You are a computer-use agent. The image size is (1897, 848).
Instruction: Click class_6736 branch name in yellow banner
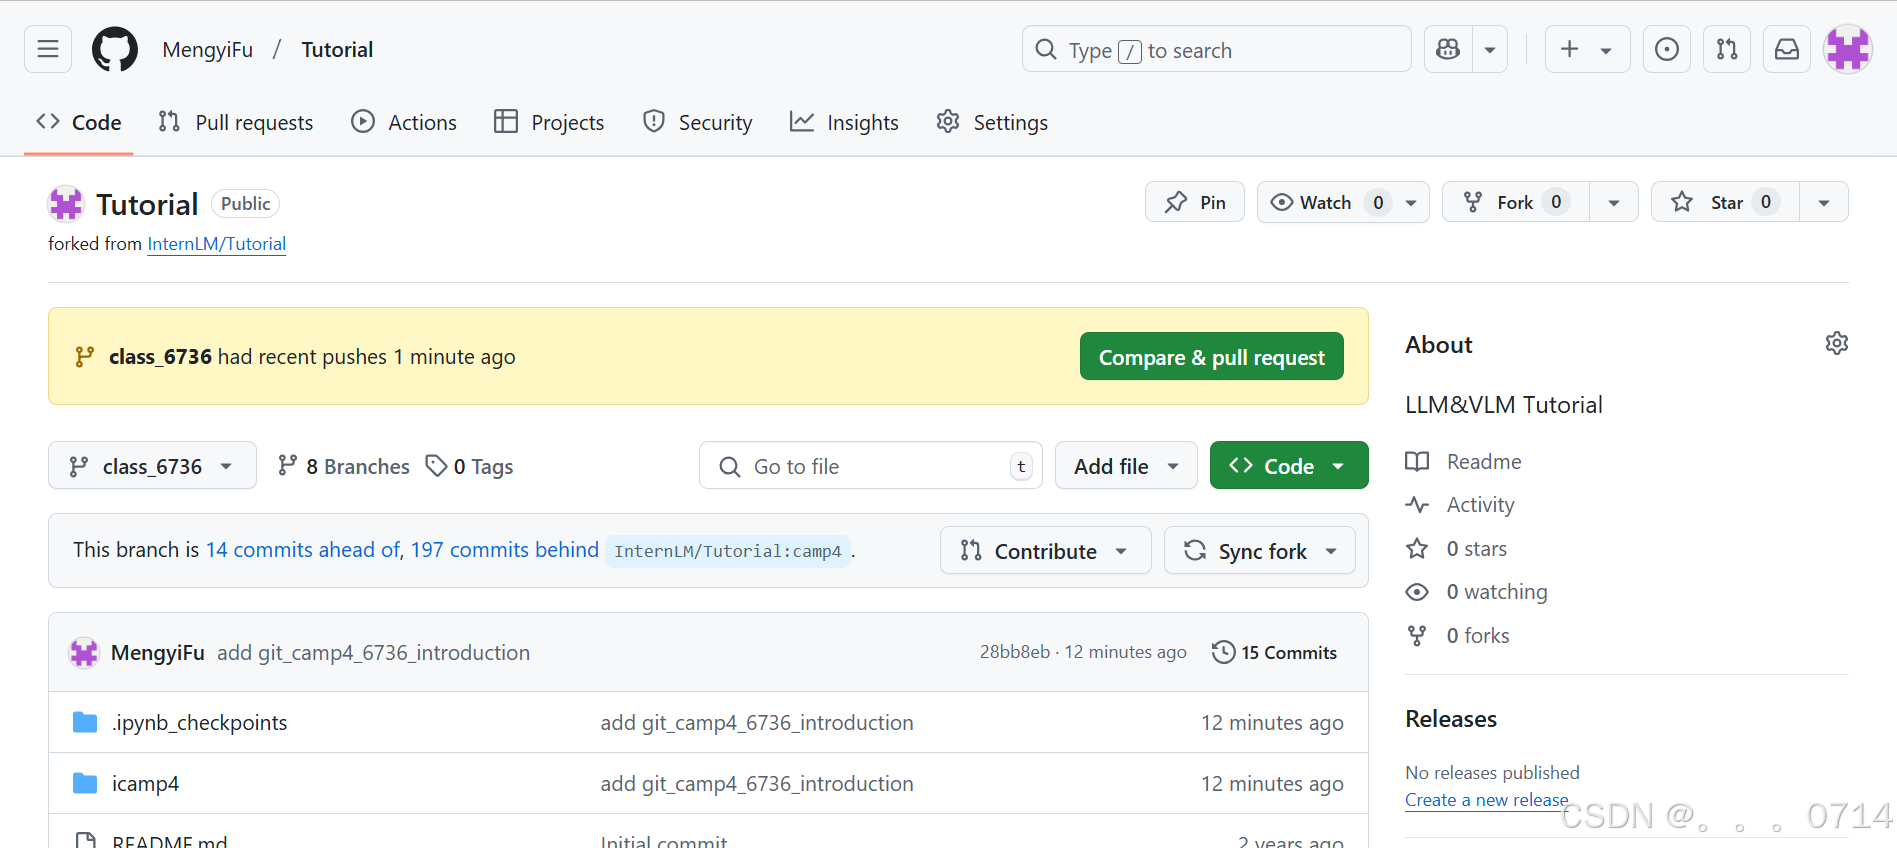[160, 357]
